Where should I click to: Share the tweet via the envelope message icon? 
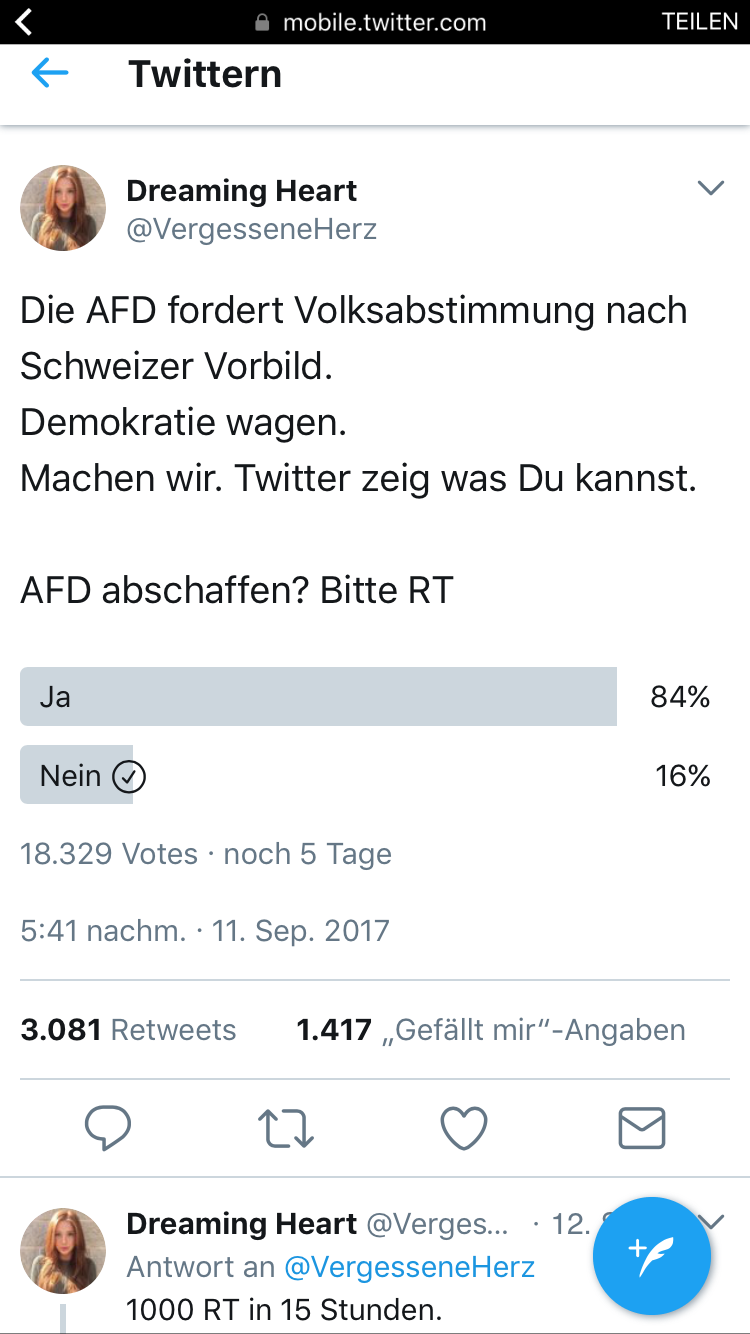[642, 1128]
